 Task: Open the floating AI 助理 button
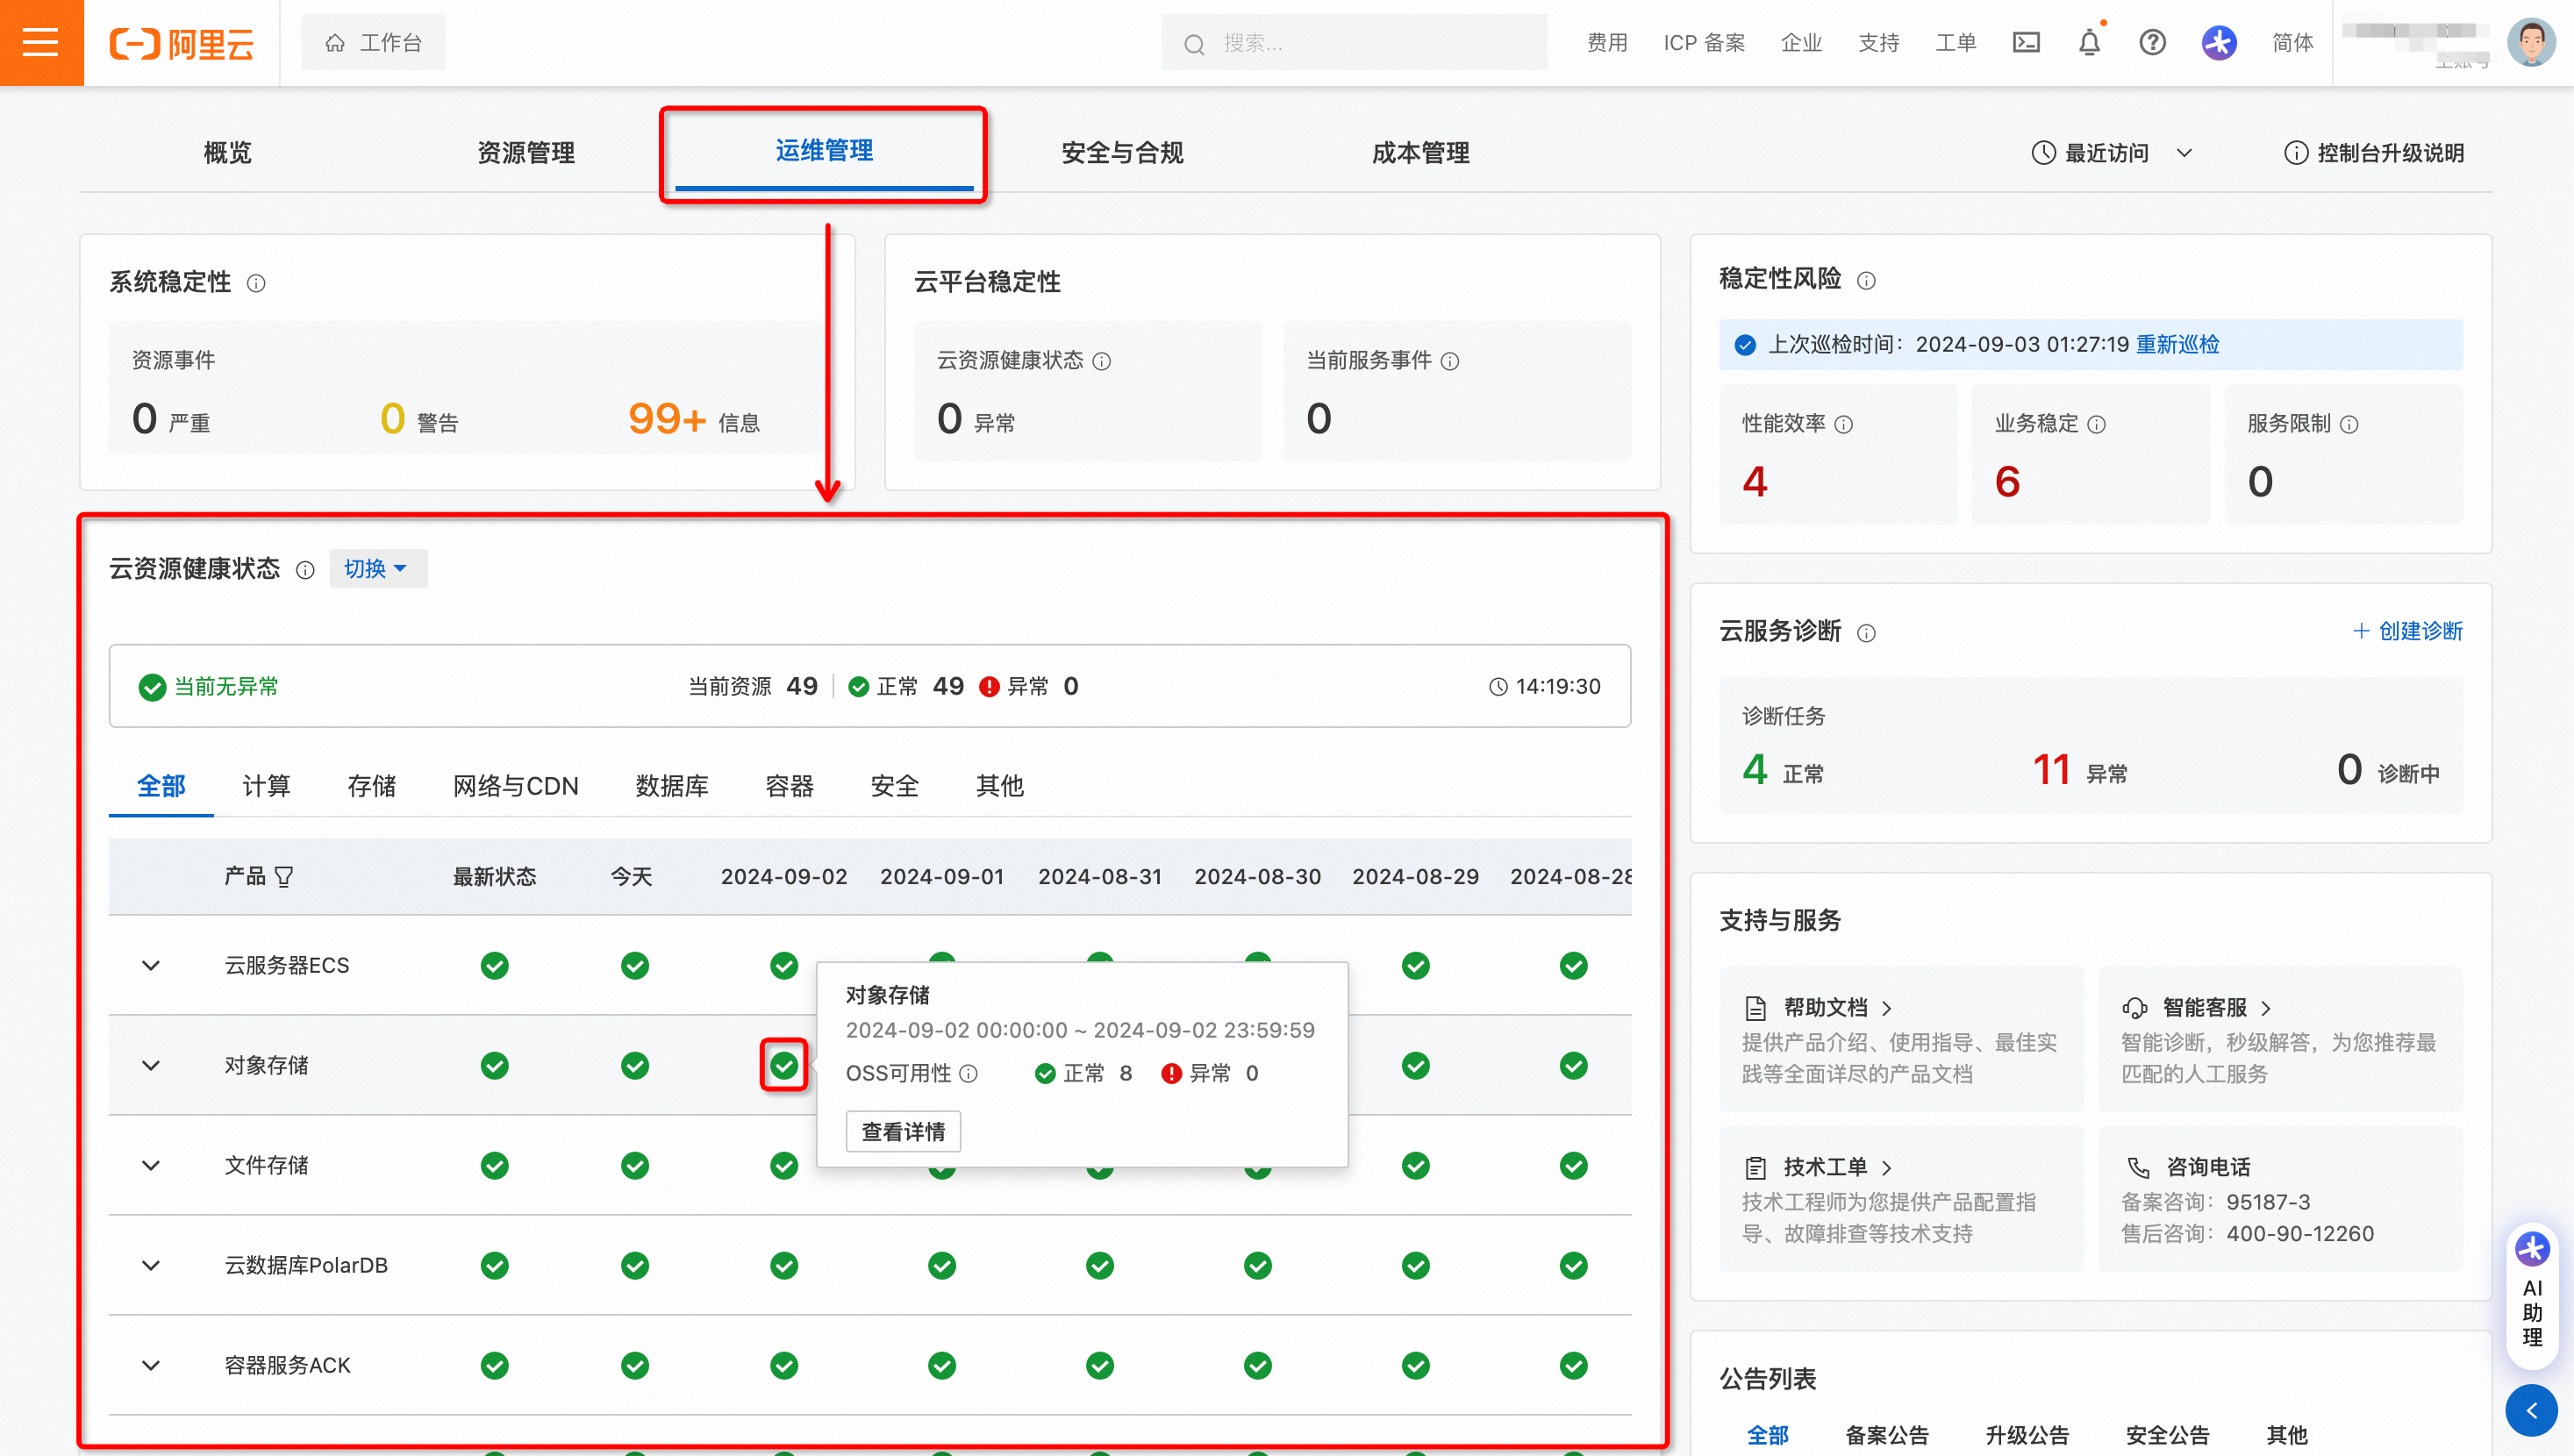(x=2532, y=1296)
